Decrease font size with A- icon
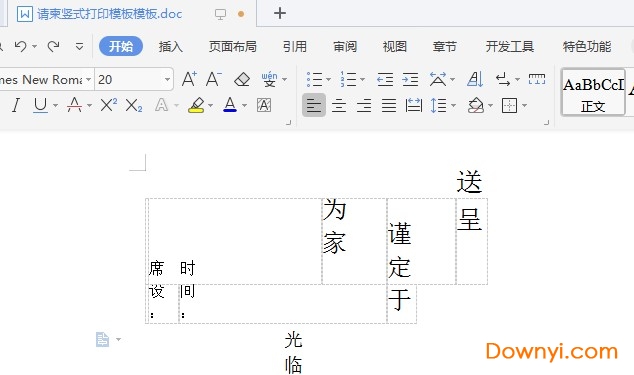 (213, 79)
